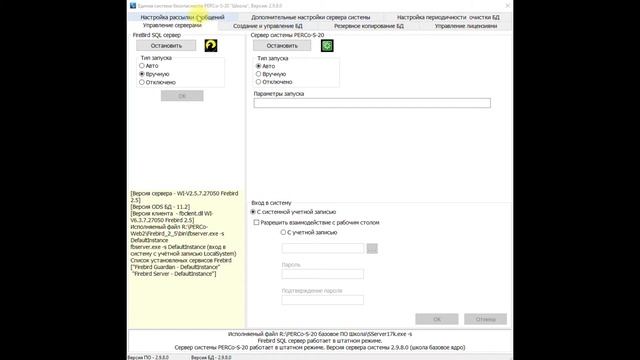Go to the Управление лицензиями tab
640x360 pixels.
(466, 26)
